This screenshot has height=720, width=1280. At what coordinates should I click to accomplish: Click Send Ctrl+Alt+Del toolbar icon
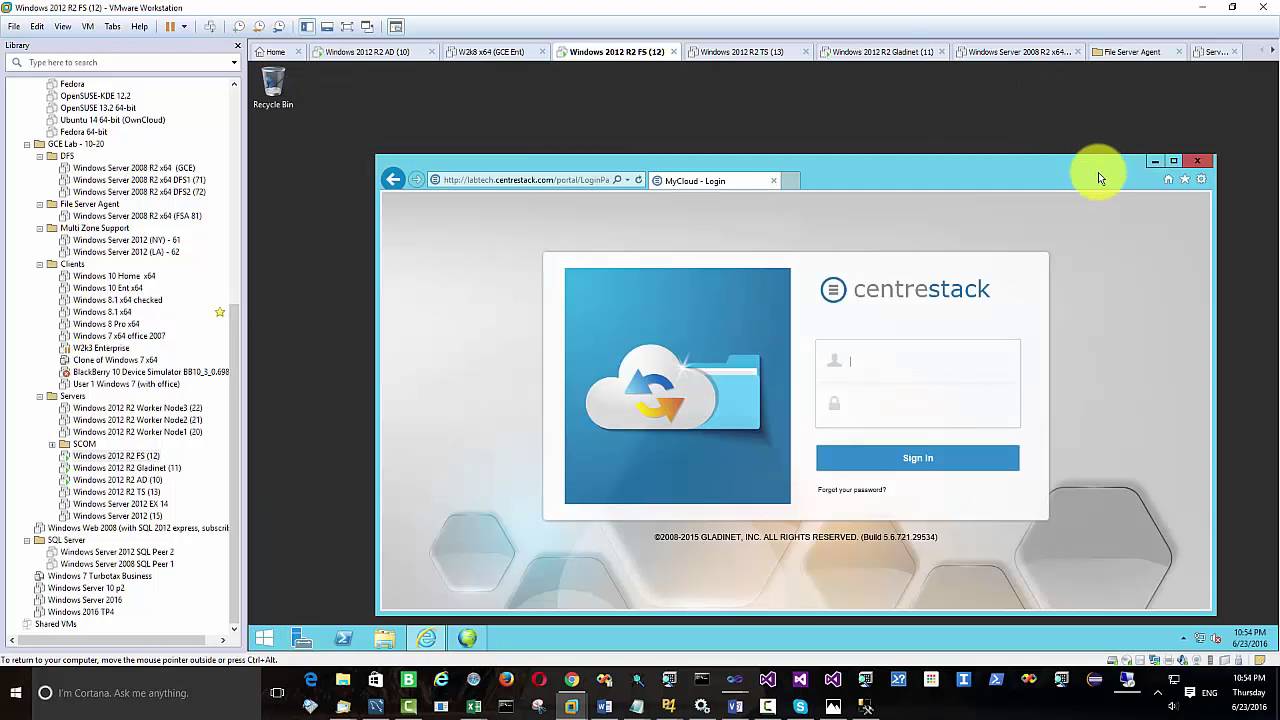(210, 27)
